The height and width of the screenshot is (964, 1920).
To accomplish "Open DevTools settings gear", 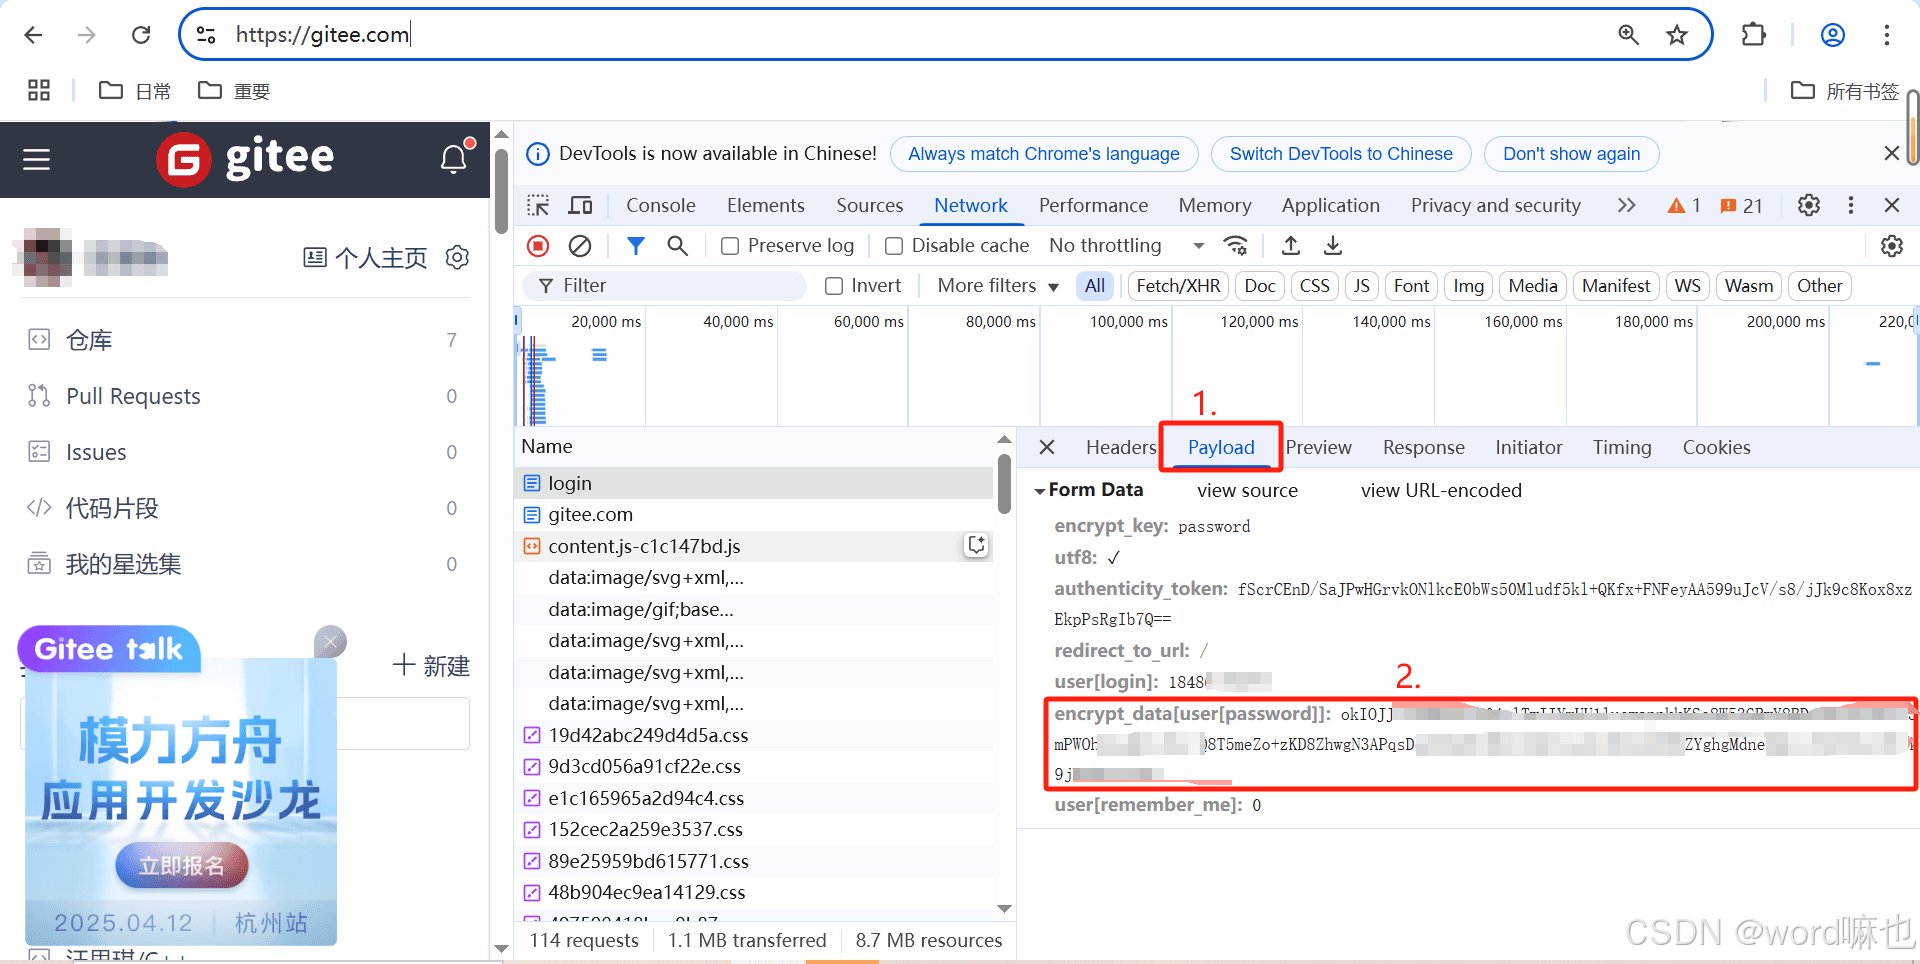I will [1809, 205].
